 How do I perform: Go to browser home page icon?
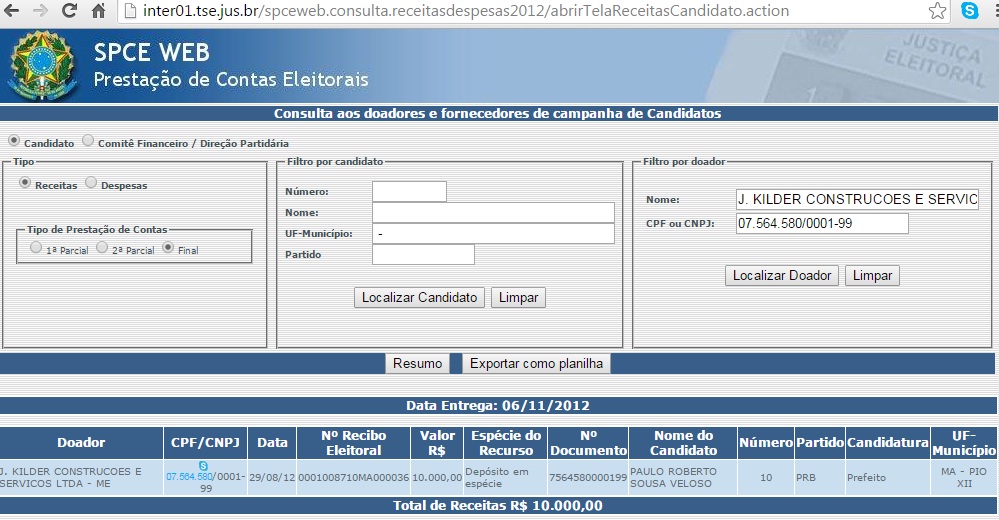click(98, 11)
